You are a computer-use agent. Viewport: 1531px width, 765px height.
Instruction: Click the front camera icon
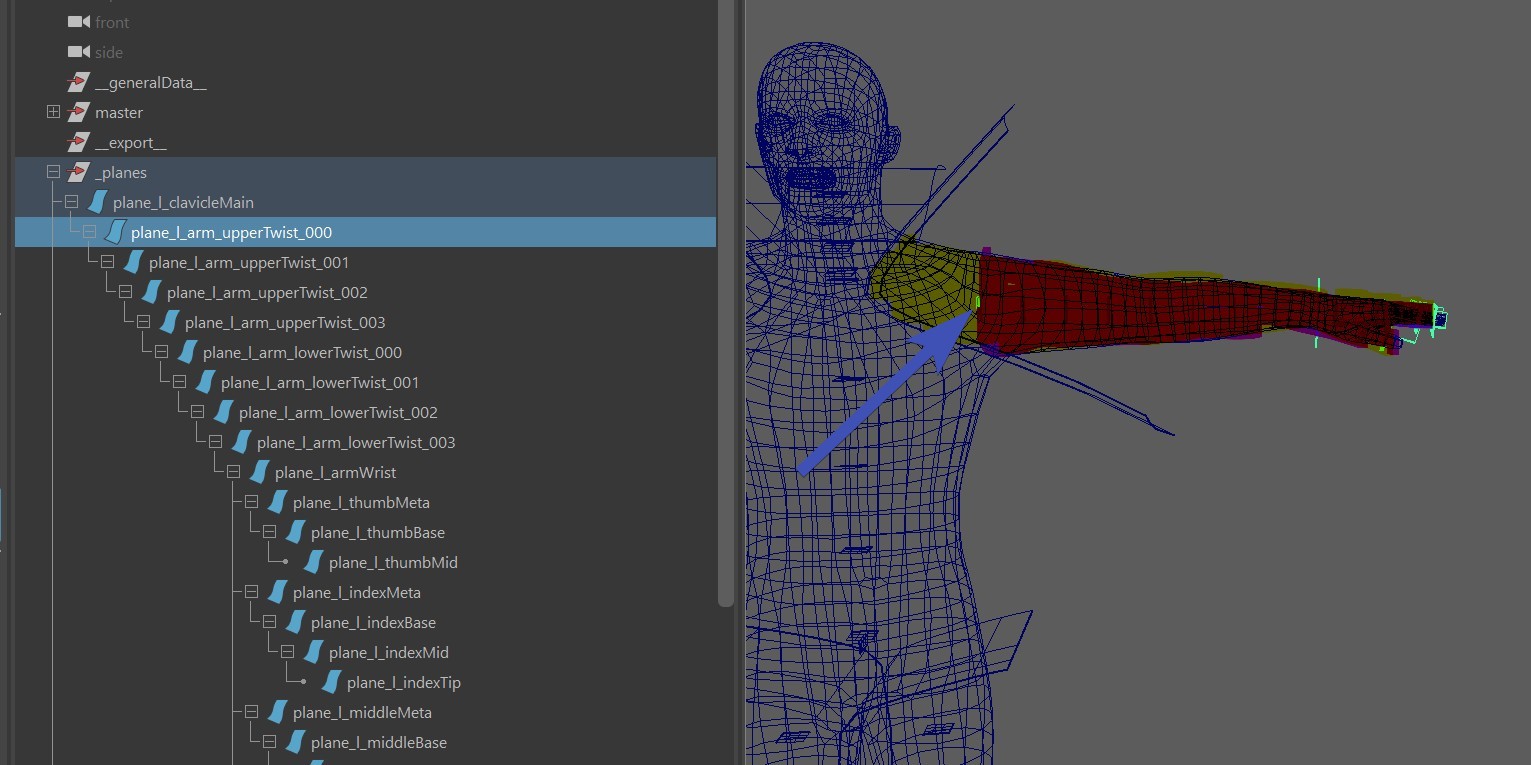pyautogui.click(x=78, y=22)
